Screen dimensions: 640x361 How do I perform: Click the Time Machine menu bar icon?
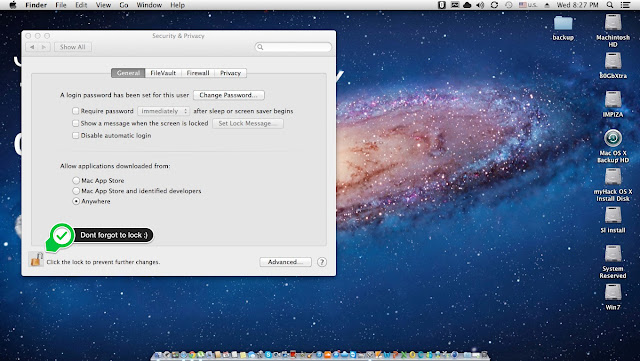click(x=509, y=5)
